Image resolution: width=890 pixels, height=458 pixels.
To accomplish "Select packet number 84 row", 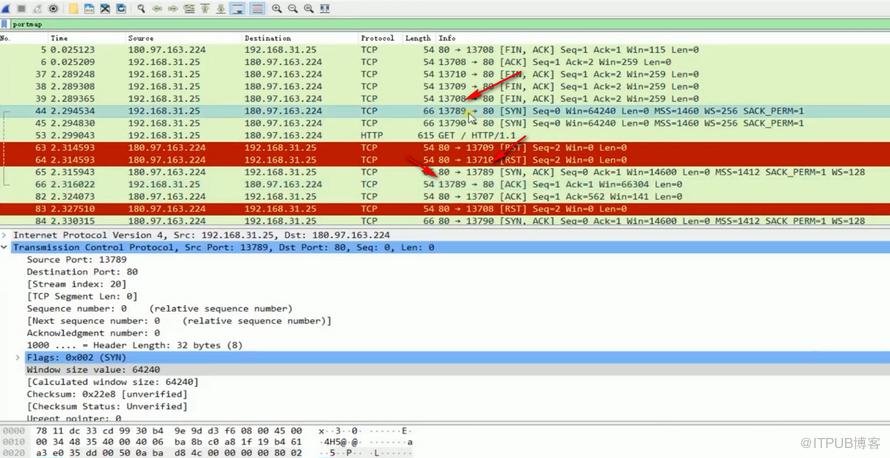I will (445, 220).
